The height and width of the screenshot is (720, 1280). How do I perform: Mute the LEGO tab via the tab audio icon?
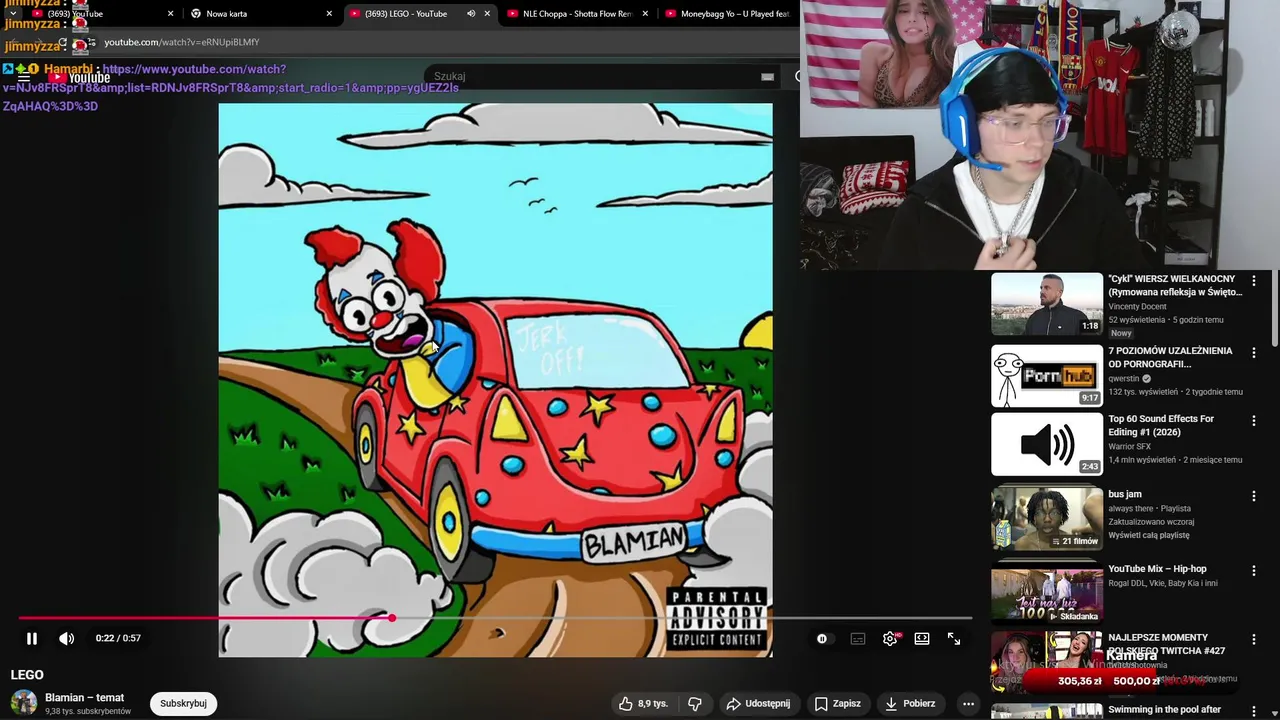click(471, 14)
